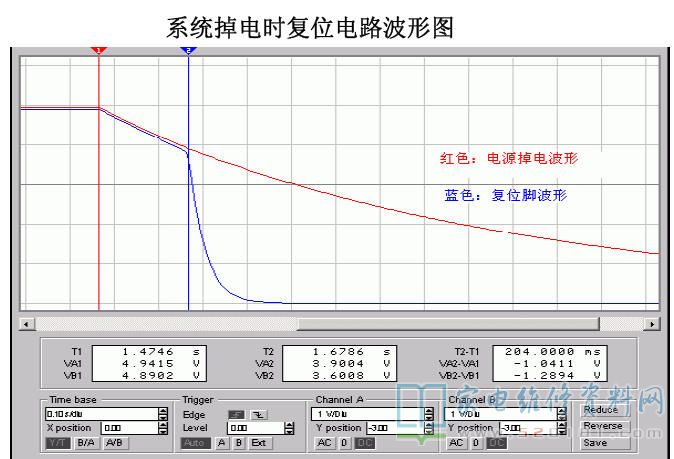Set trigger source to channel A

tap(222, 442)
